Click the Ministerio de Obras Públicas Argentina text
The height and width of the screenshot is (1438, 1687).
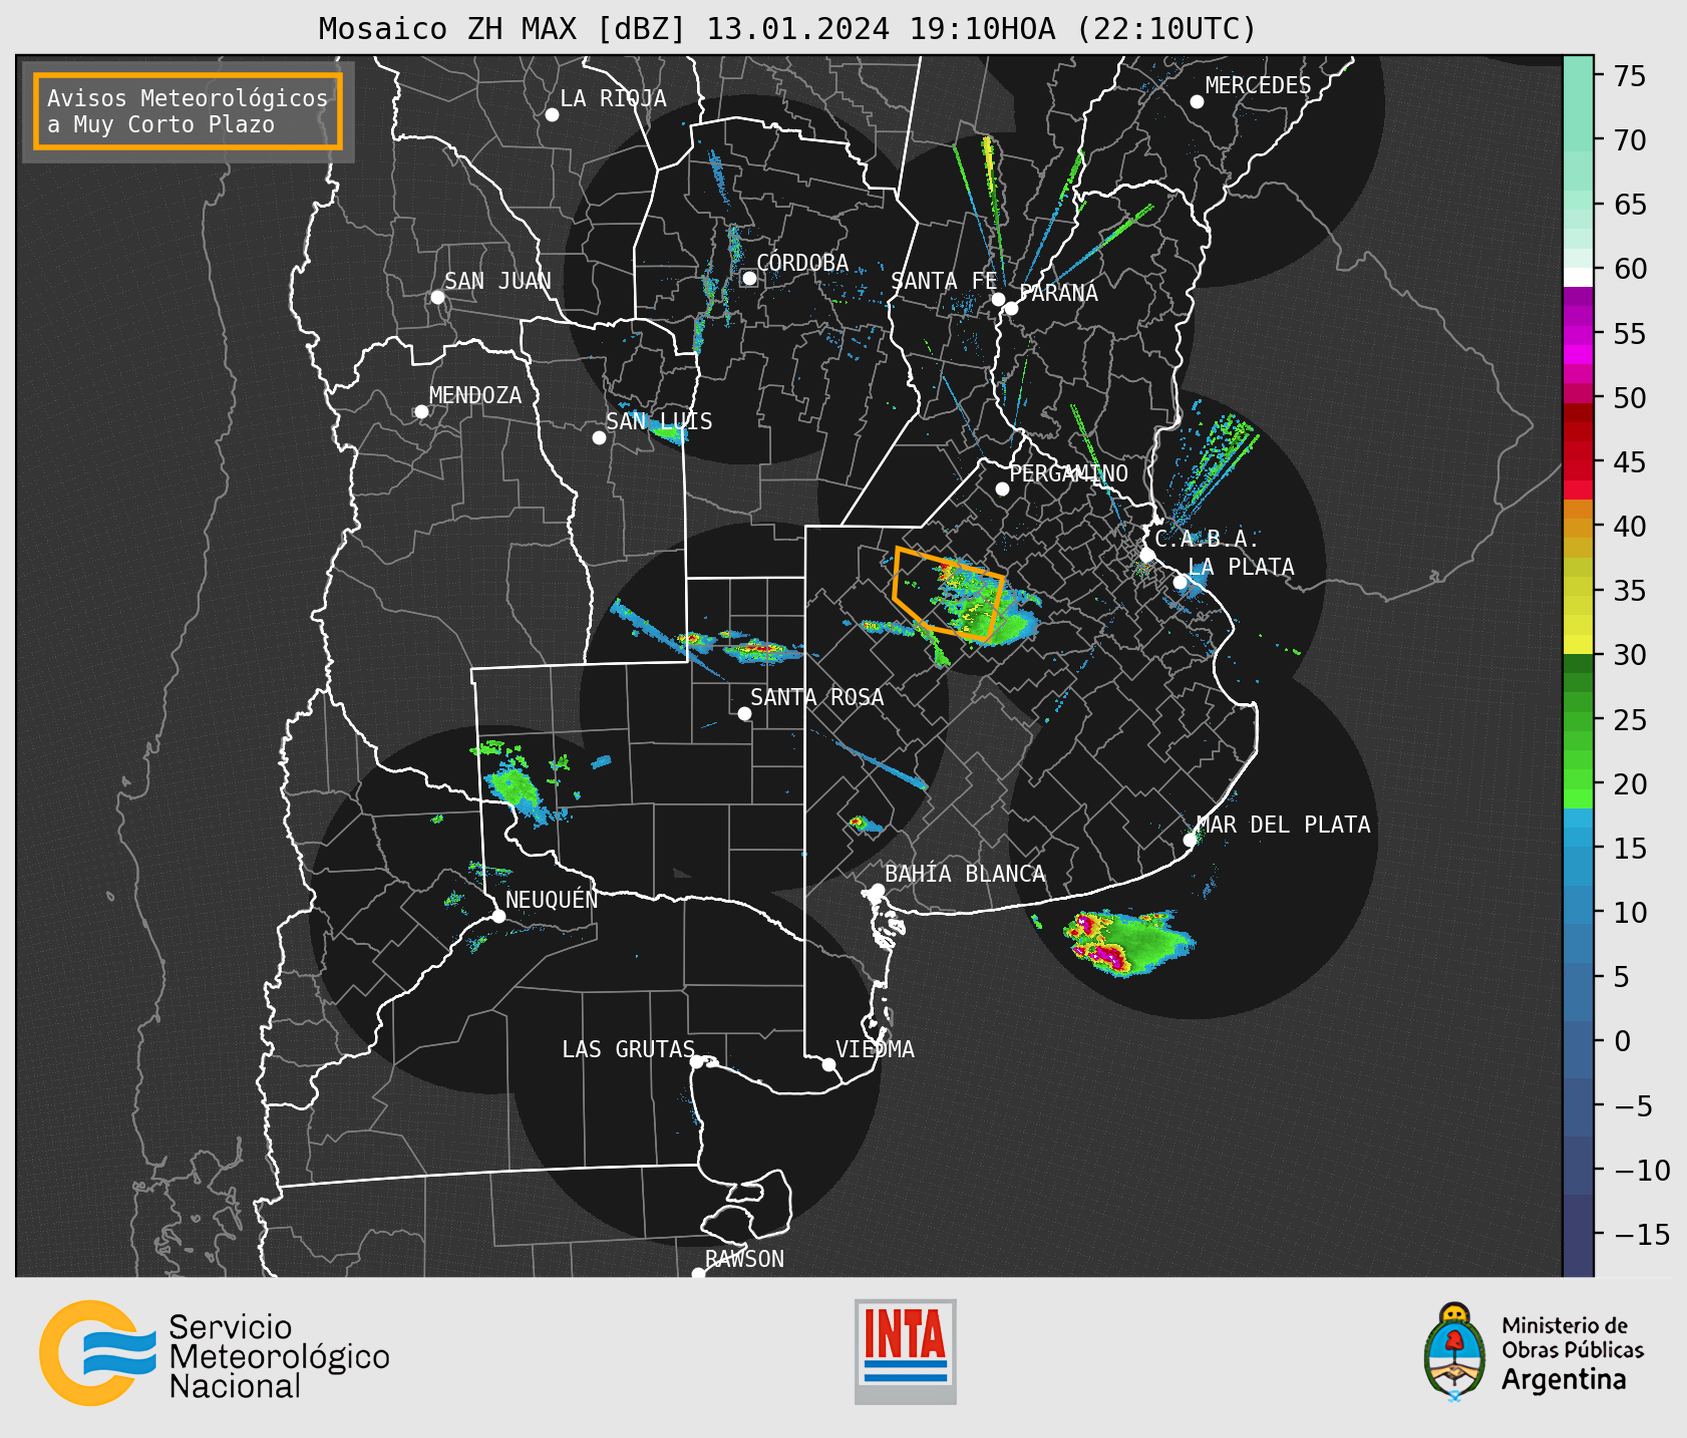pos(1572,1352)
